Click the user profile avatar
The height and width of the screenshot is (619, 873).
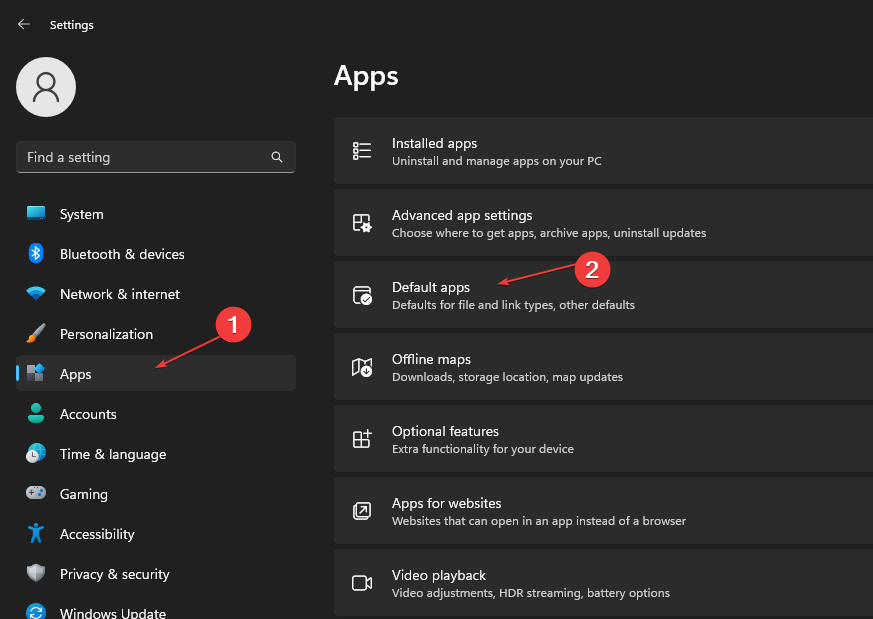[45, 87]
